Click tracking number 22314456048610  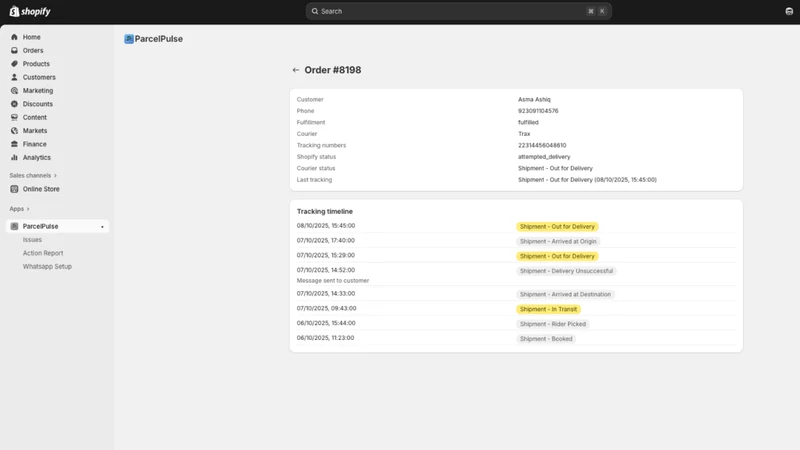click(542, 145)
